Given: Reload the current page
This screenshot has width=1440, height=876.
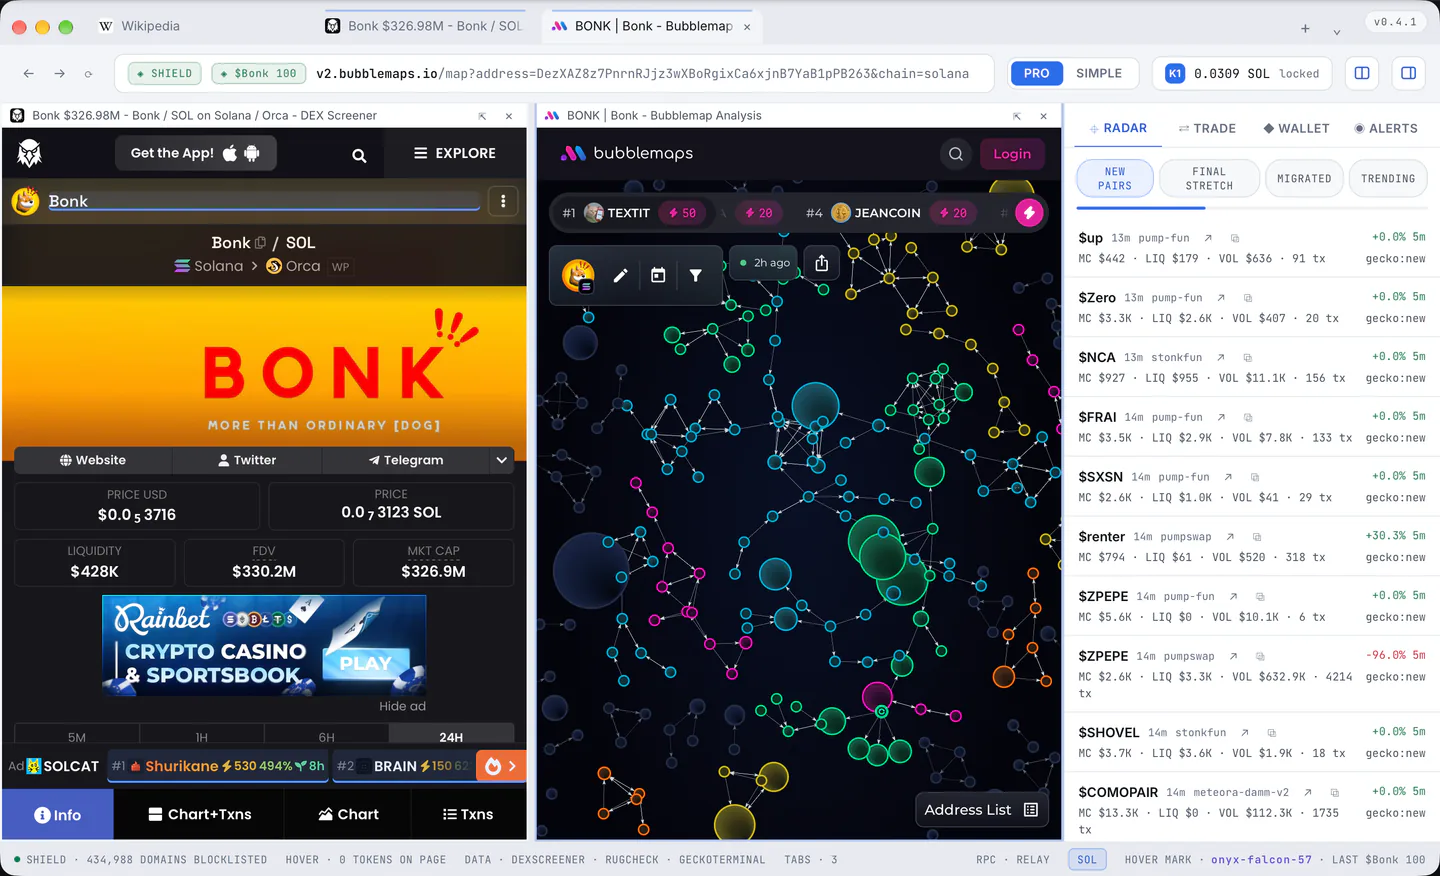Looking at the screenshot, I should point(88,73).
